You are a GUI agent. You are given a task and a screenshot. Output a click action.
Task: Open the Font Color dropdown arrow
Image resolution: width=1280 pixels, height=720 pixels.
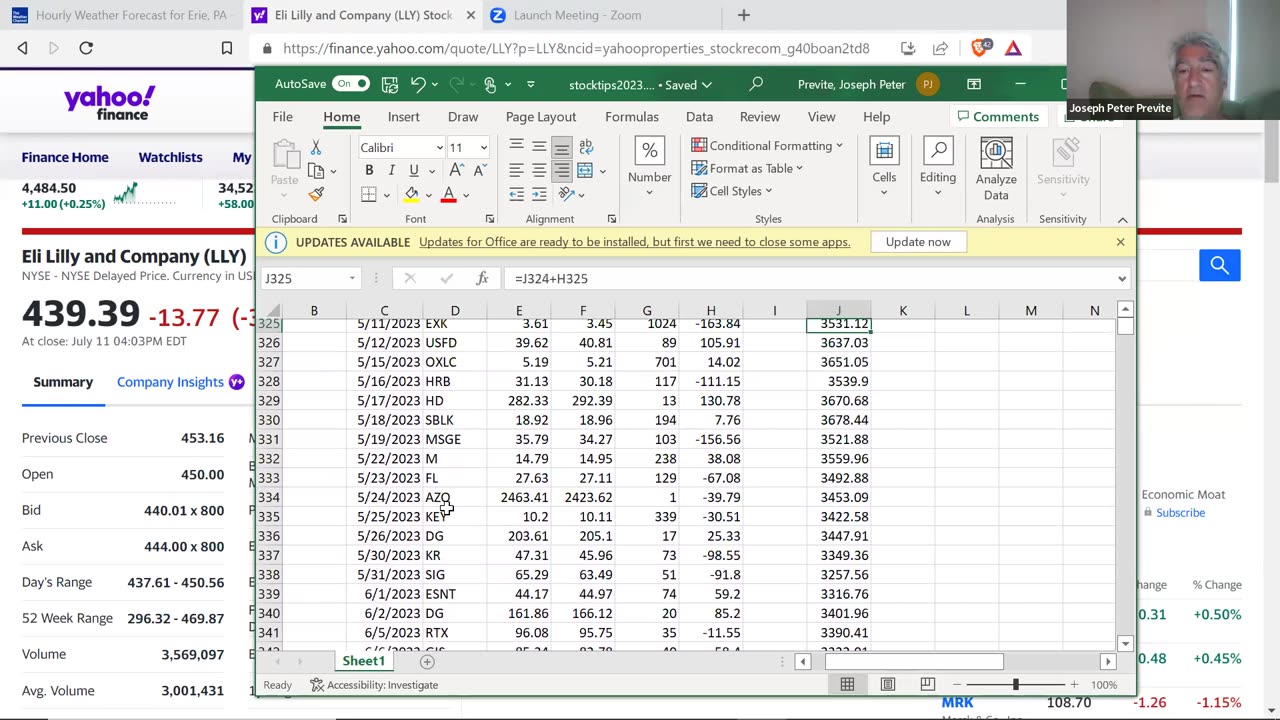465,194
